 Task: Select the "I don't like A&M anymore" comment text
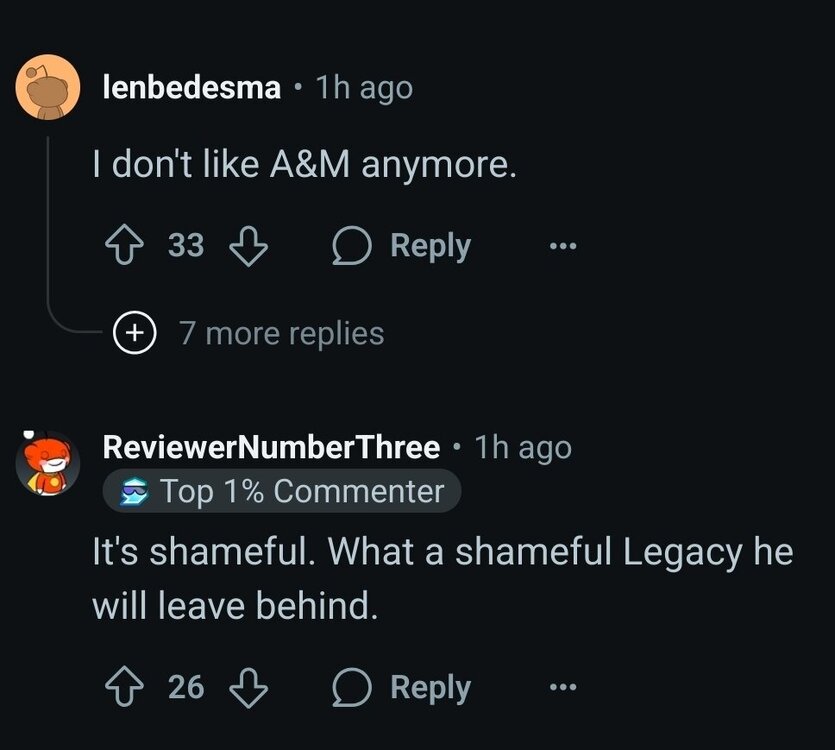304,165
